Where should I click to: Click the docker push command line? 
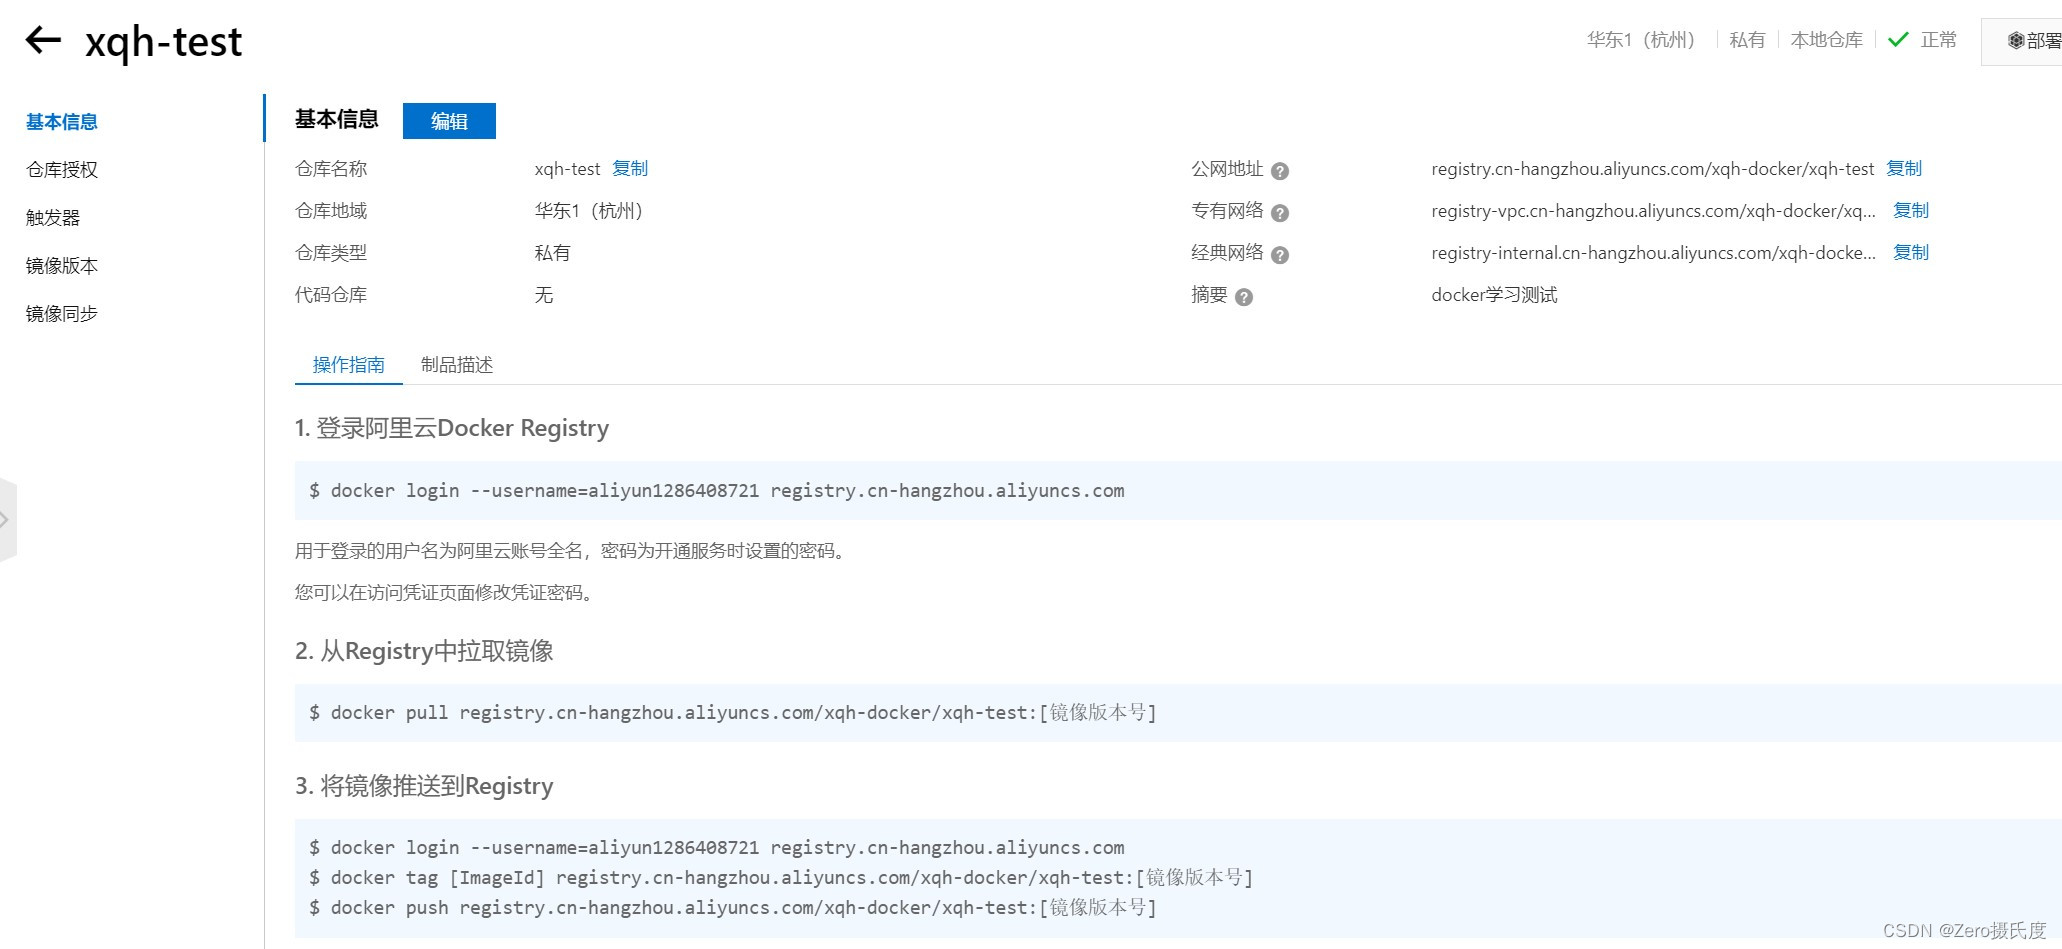click(x=733, y=908)
